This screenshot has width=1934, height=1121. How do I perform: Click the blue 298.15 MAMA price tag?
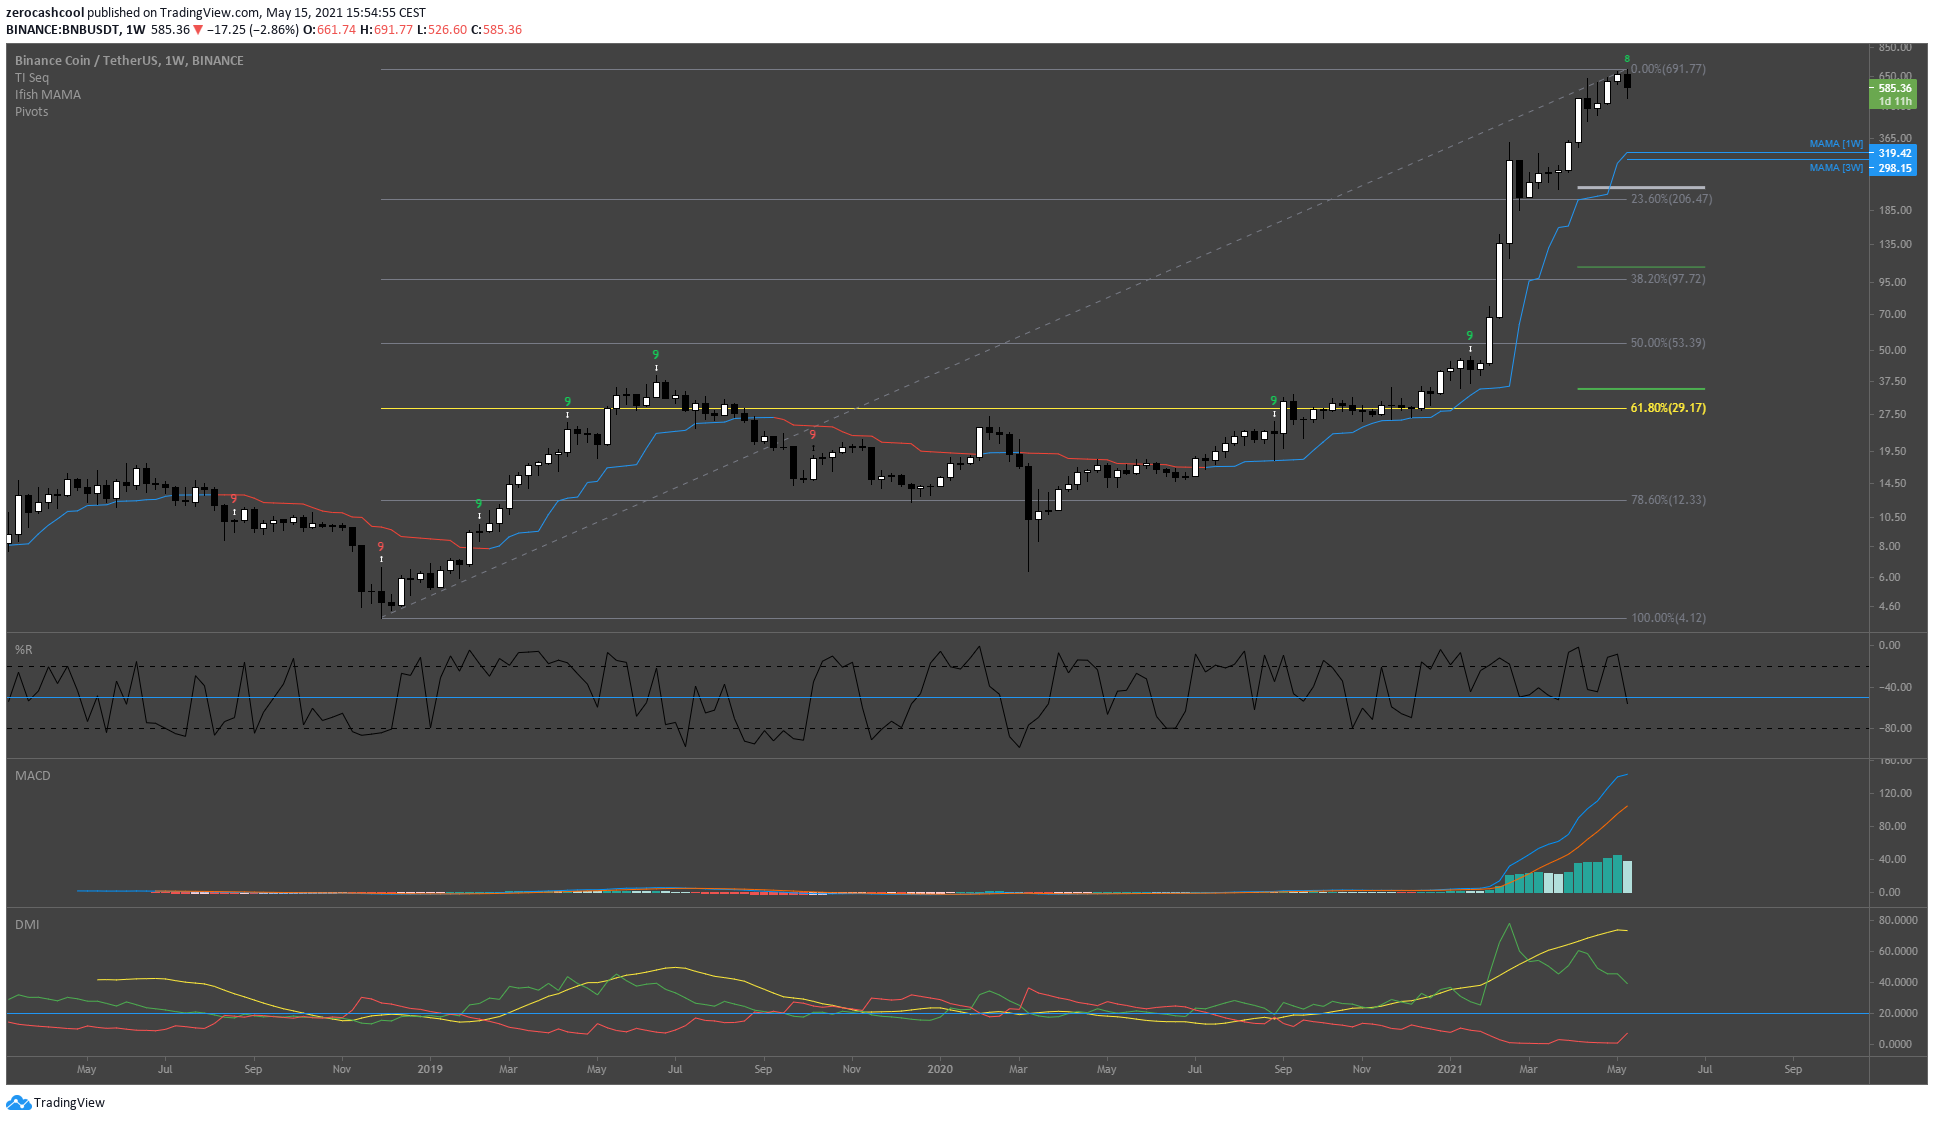pyautogui.click(x=1893, y=168)
